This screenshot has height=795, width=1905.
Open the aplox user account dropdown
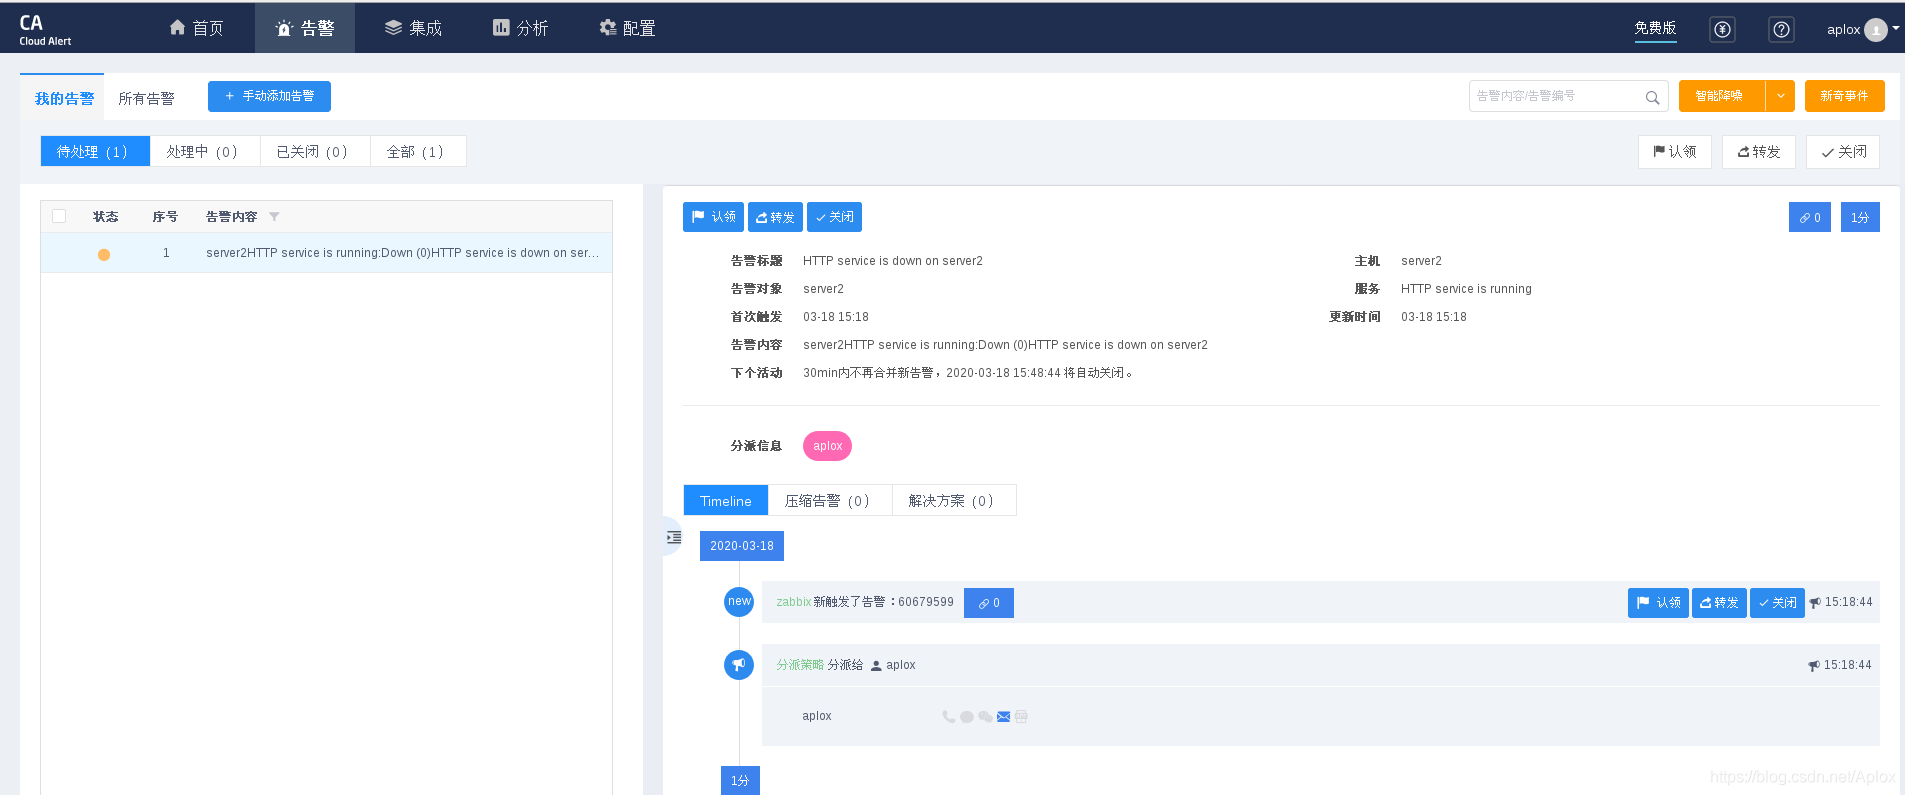point(1862,29)
